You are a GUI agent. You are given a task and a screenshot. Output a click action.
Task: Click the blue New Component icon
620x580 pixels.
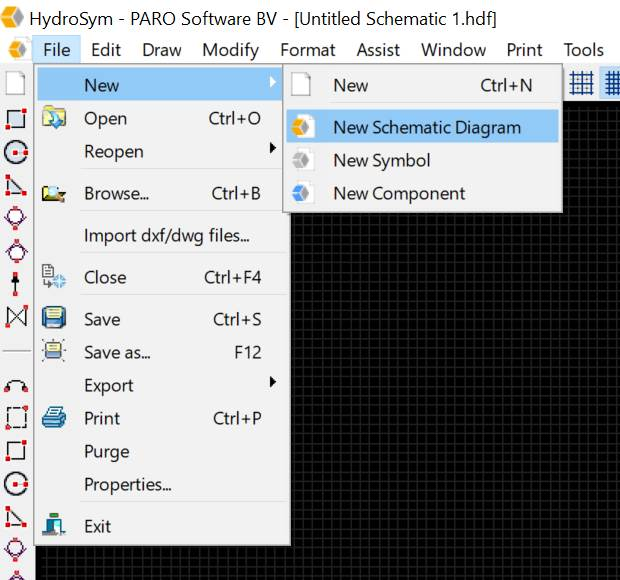coord(302,193)
